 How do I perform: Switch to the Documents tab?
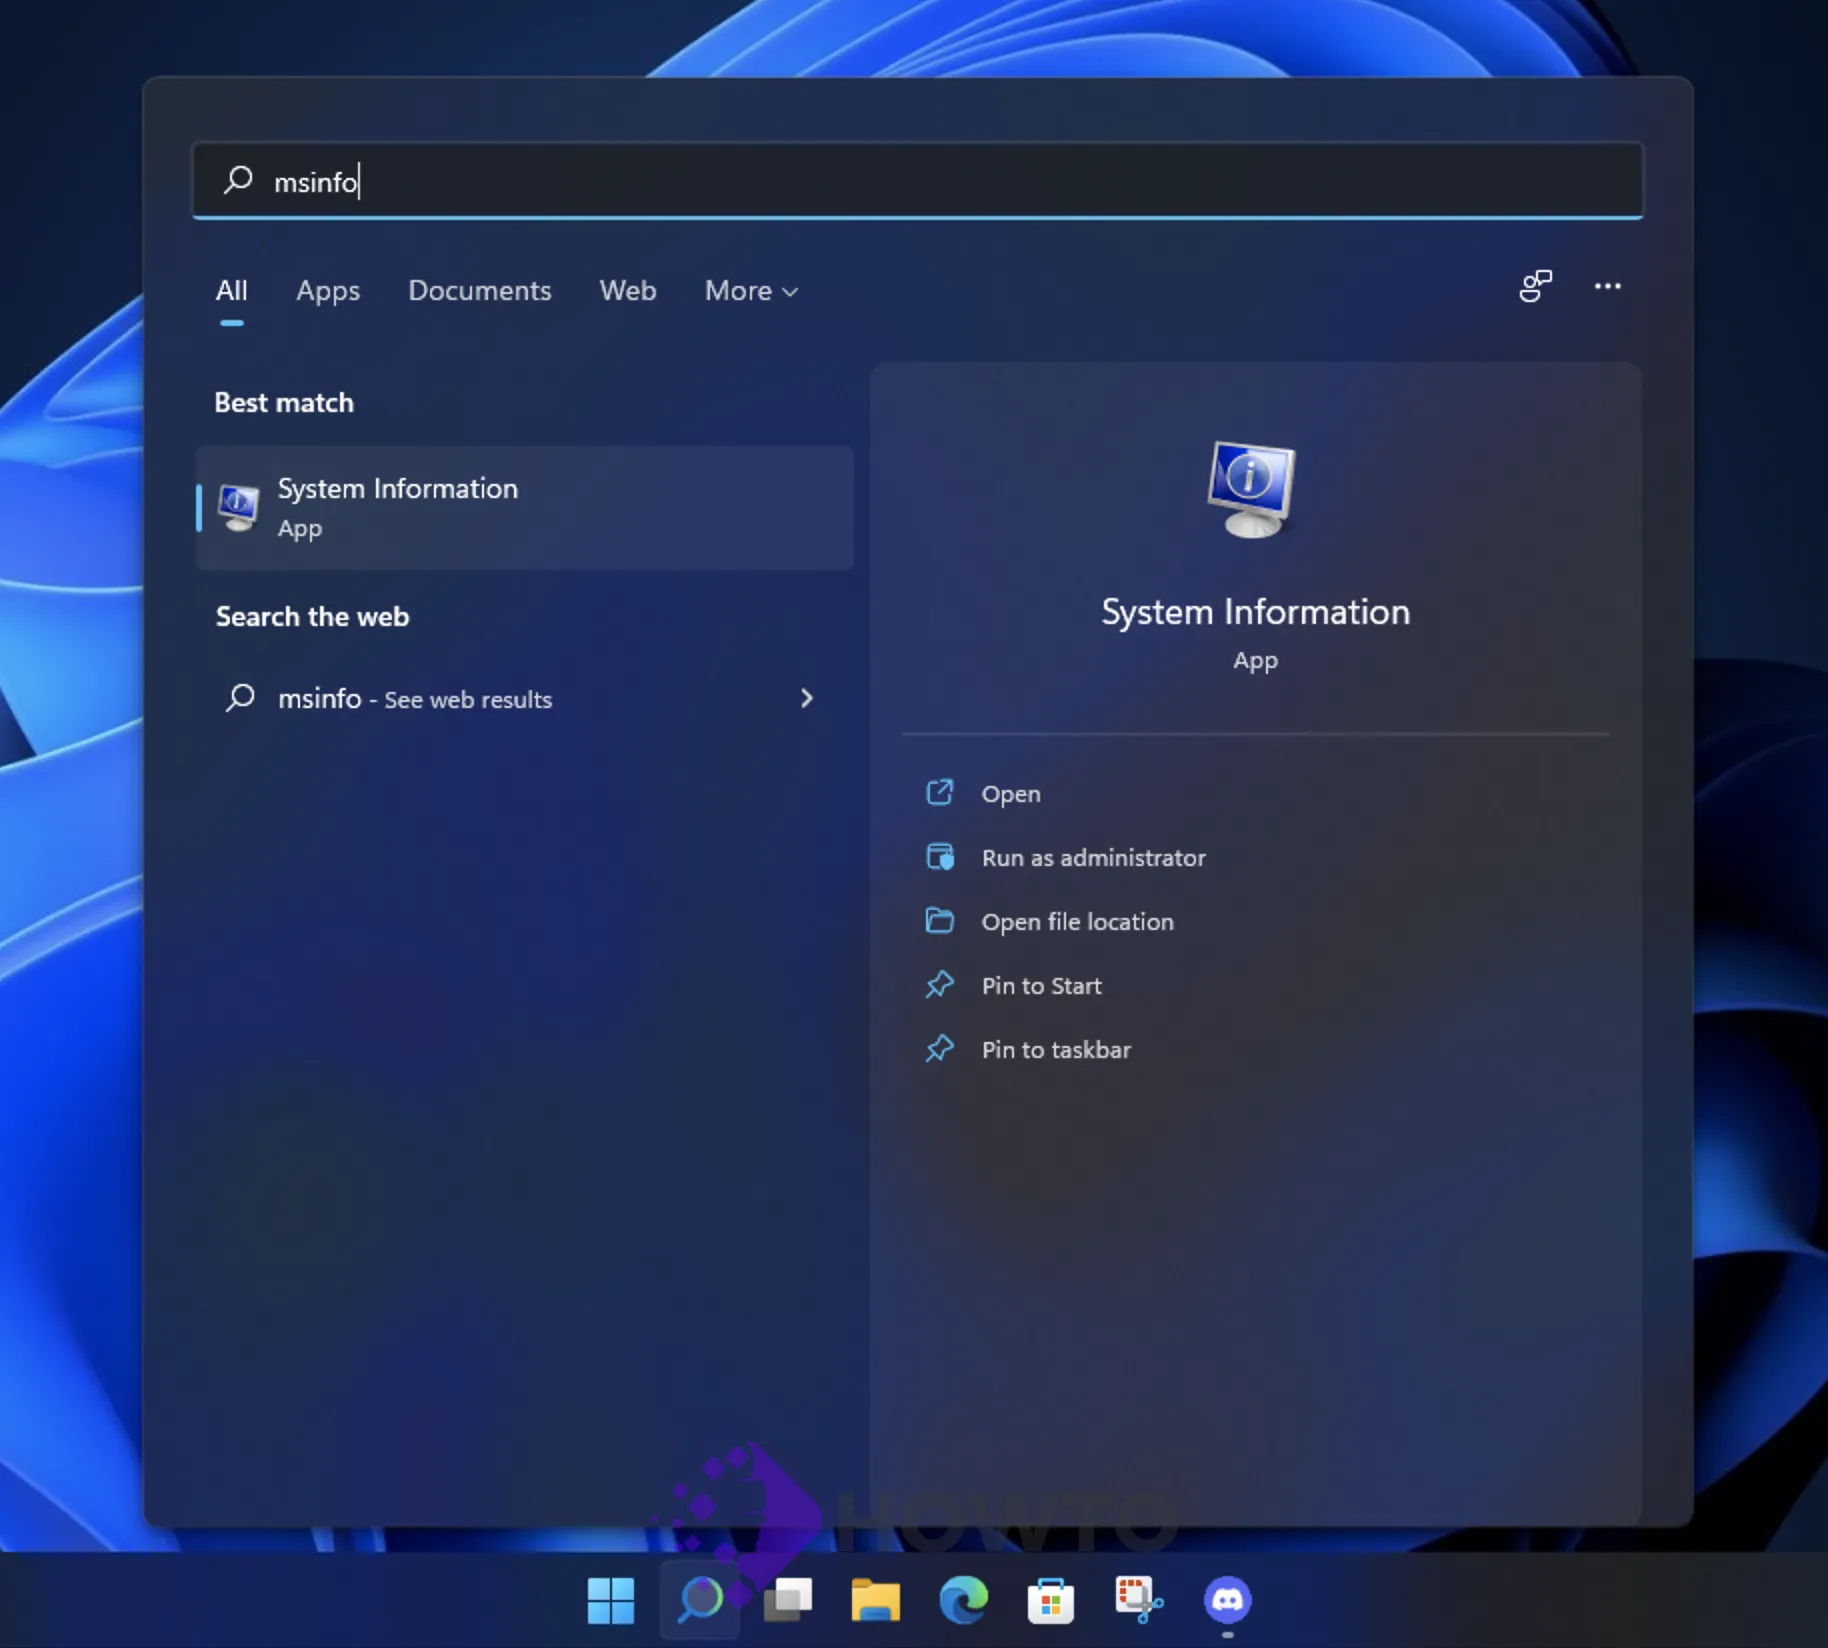tap(479, 291)
